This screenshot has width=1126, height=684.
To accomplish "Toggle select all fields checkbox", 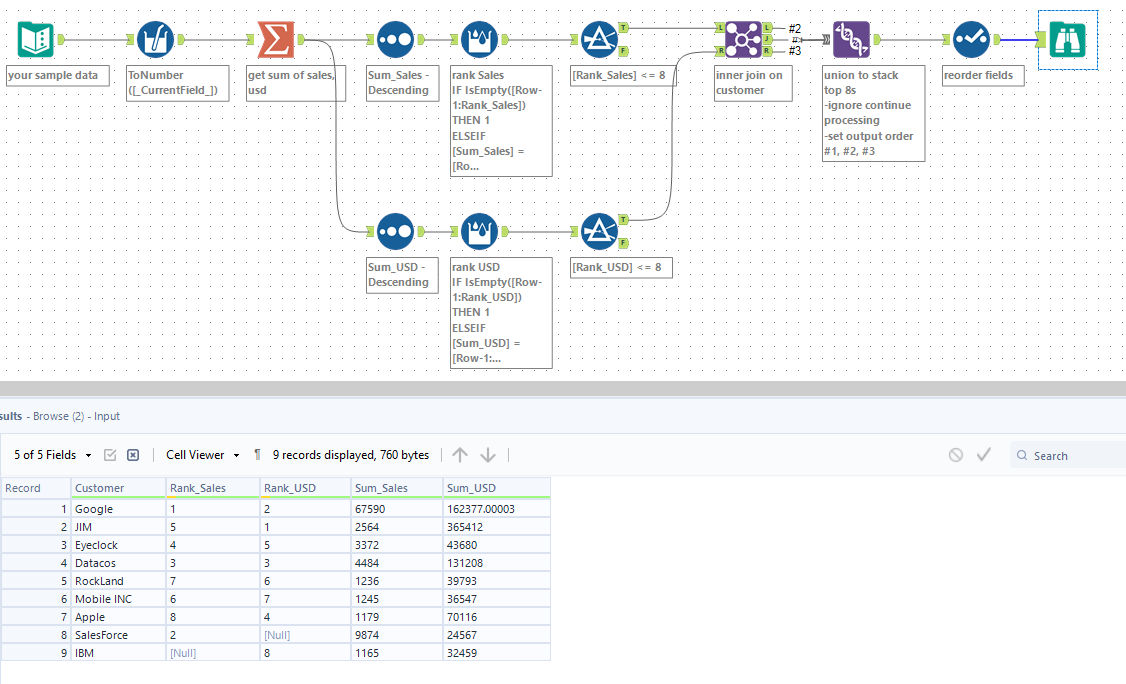I will click(x=110, y=455).
